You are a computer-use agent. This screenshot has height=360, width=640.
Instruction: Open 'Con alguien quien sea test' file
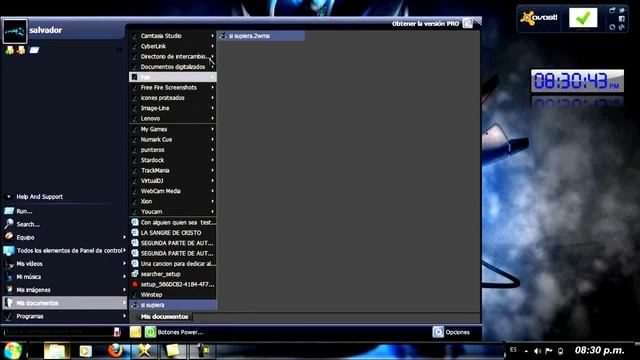[x=173, y=222]
